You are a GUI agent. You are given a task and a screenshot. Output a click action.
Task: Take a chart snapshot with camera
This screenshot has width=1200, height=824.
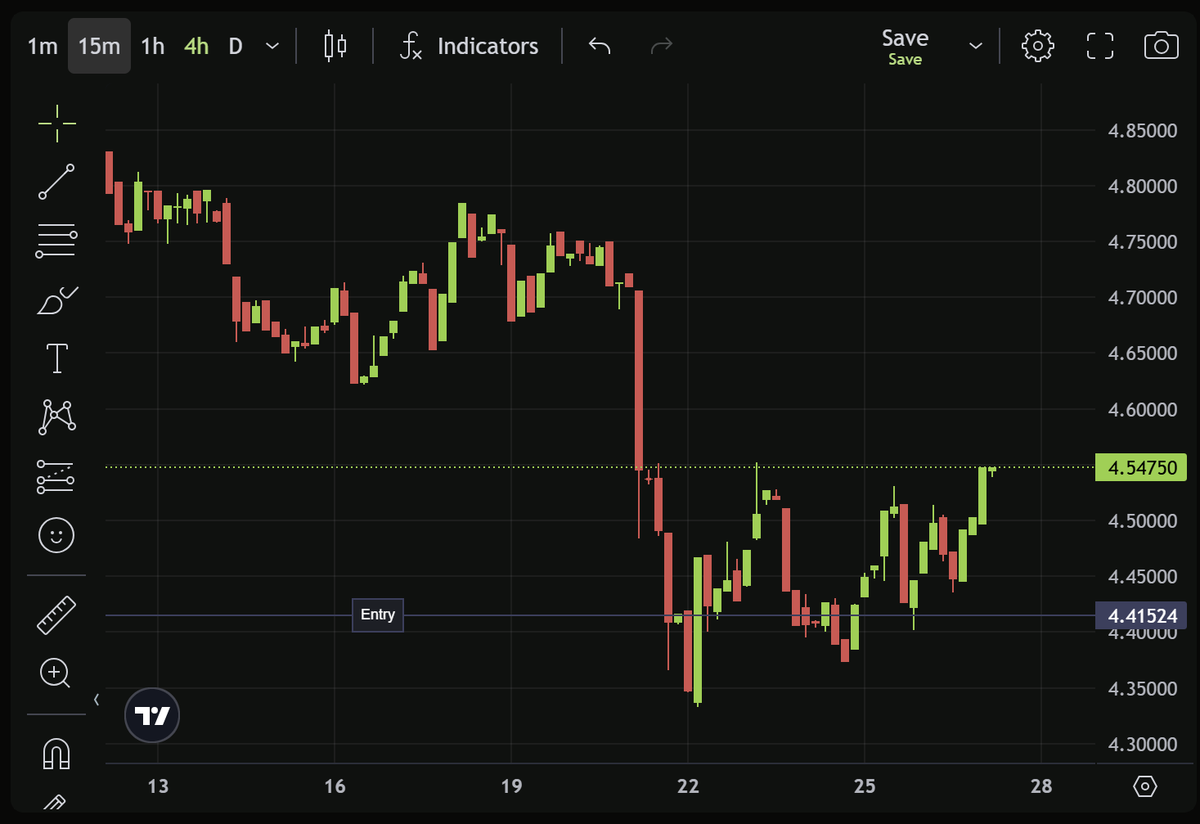click(x=1161, y=46)
